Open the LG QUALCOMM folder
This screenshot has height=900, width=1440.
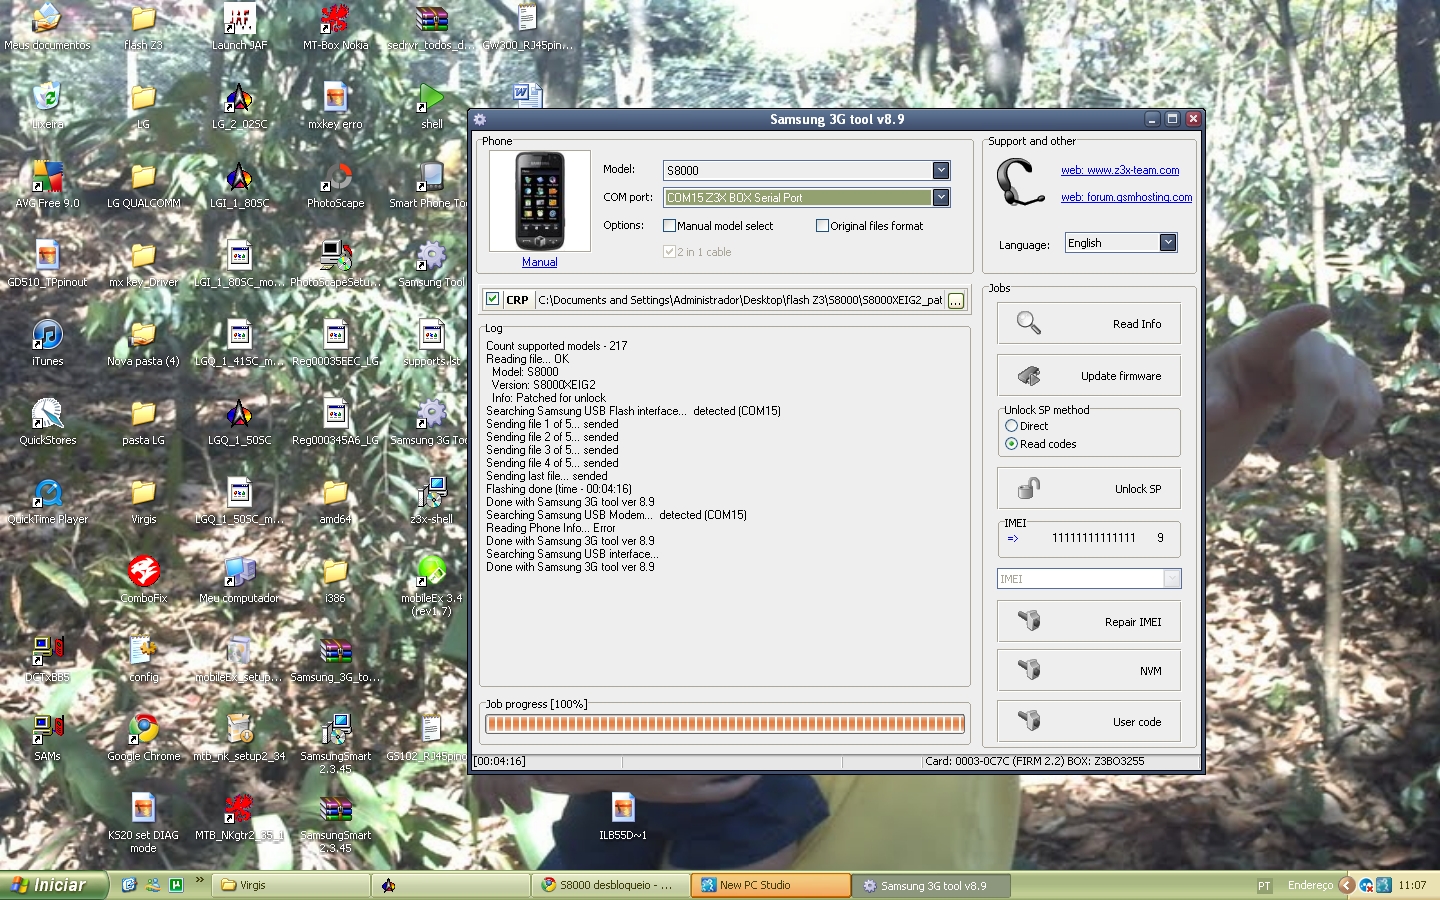tap(143, 185)
